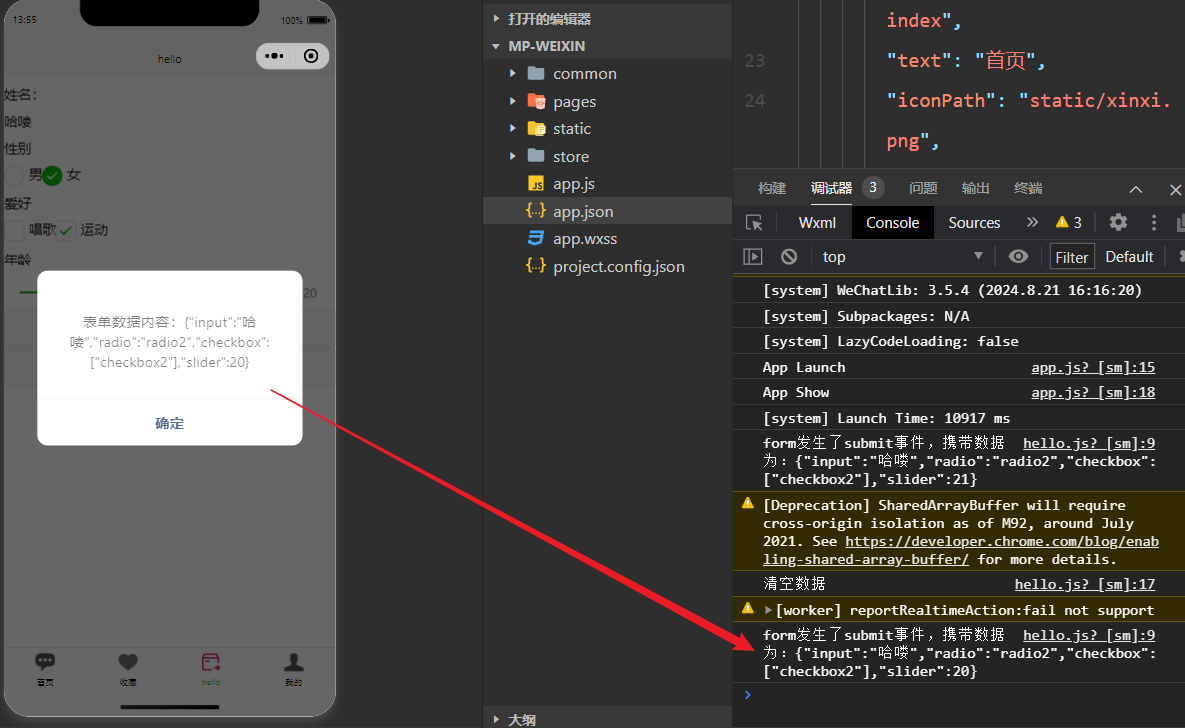Tap the 首页 chat tab bar icon
Screen dimensions: 1185x728
45,662
